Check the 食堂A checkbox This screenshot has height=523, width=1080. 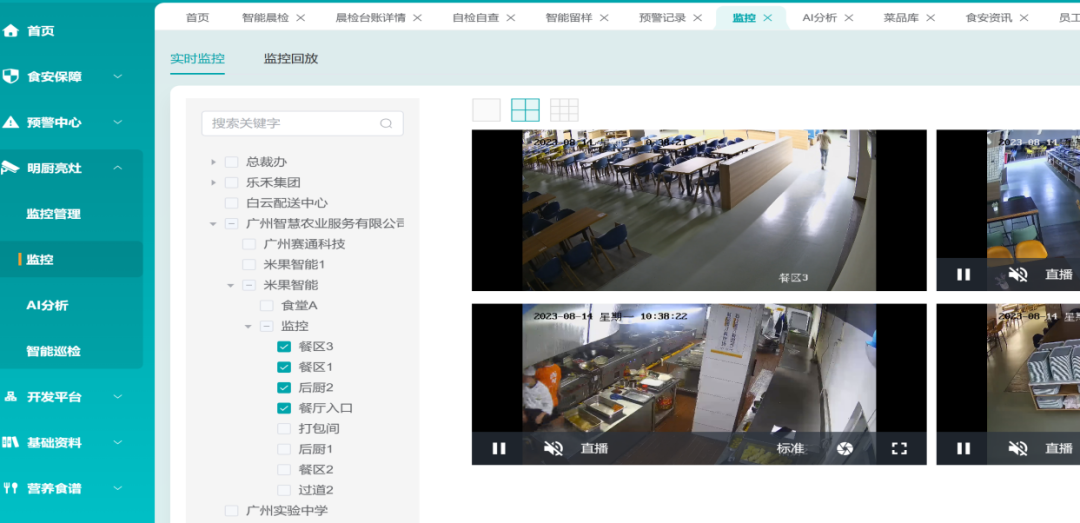tap(267, 305)
